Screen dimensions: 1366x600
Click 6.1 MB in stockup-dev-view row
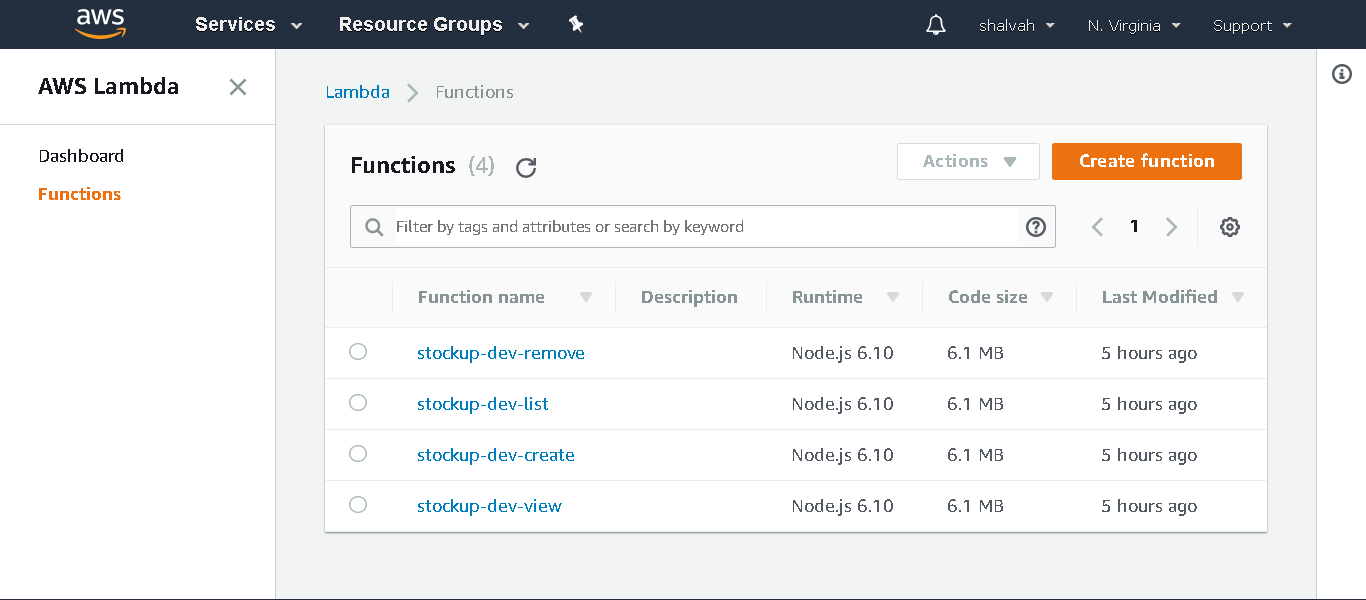[x=976, y=506]
